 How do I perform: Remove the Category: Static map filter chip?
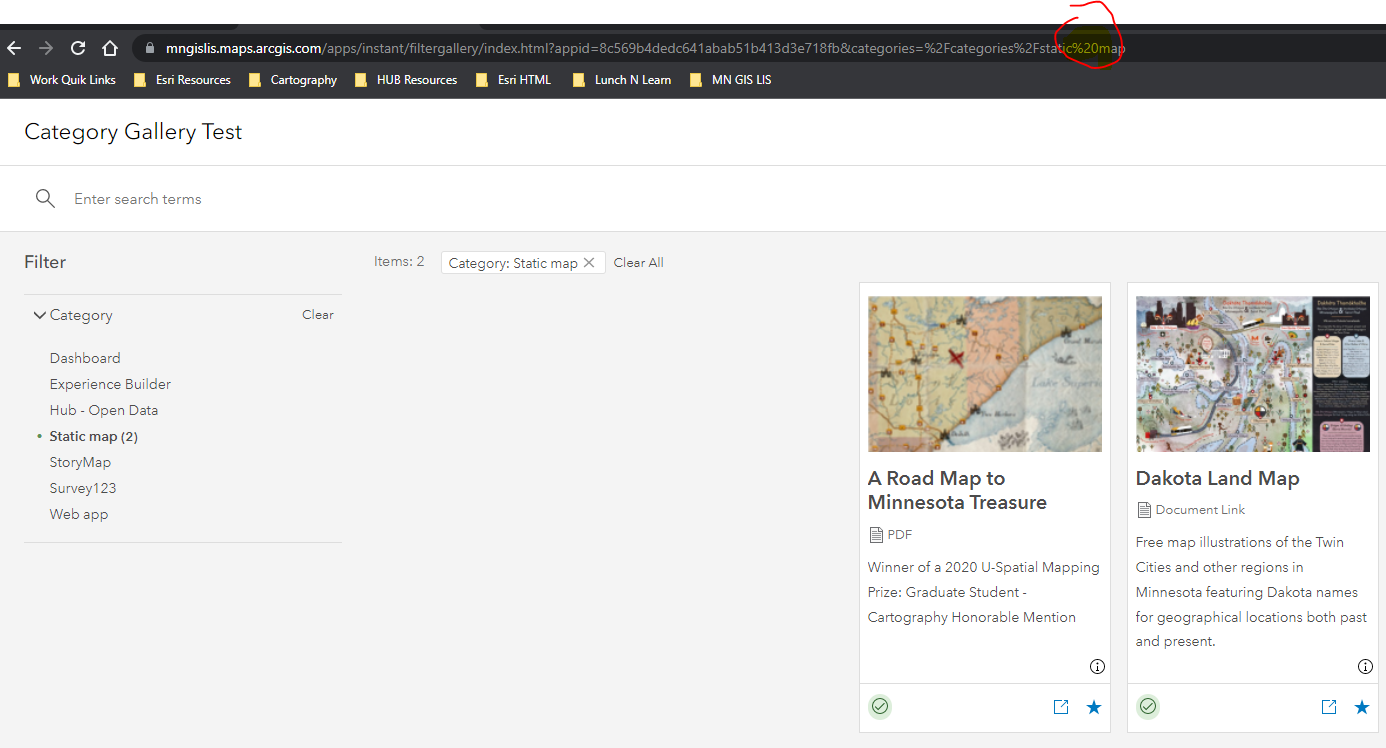click(x=589, y=263)
